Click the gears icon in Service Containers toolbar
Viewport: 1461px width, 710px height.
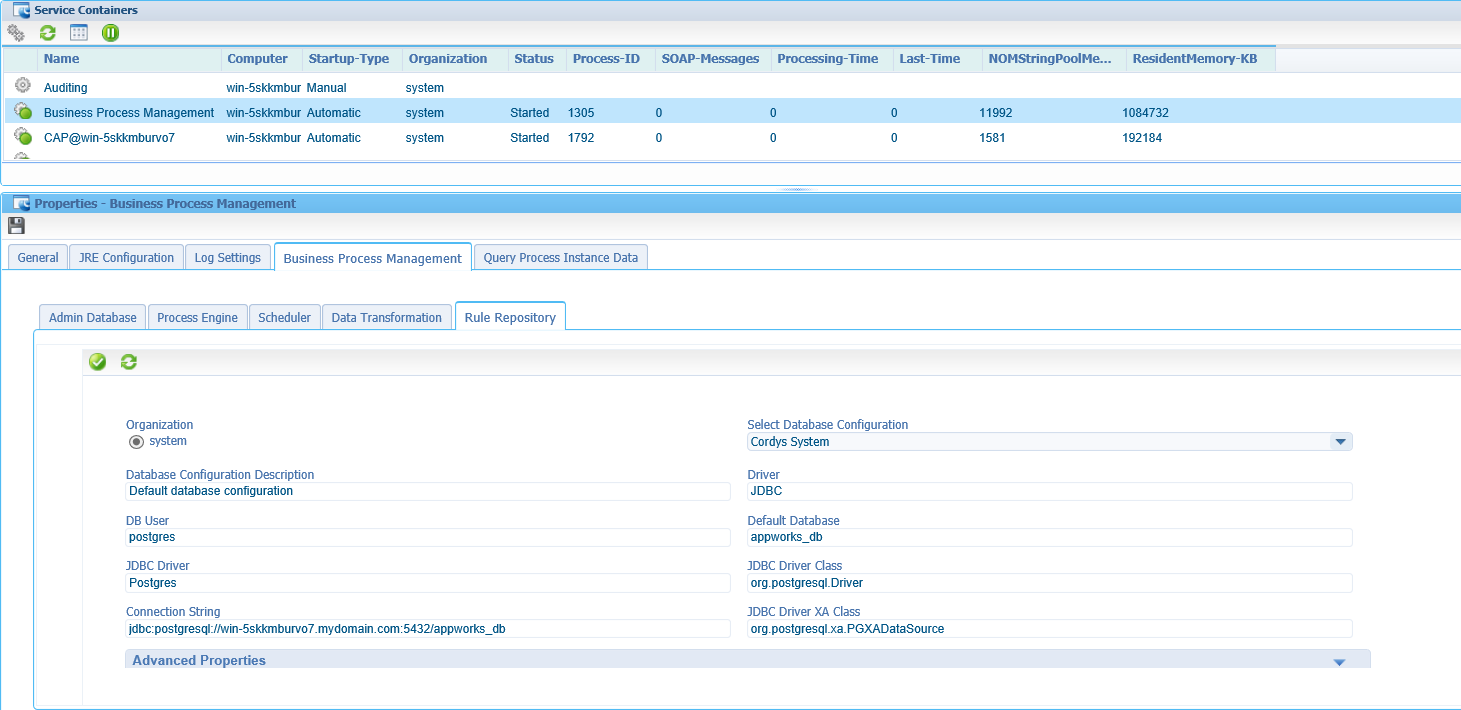pos(16,33)
